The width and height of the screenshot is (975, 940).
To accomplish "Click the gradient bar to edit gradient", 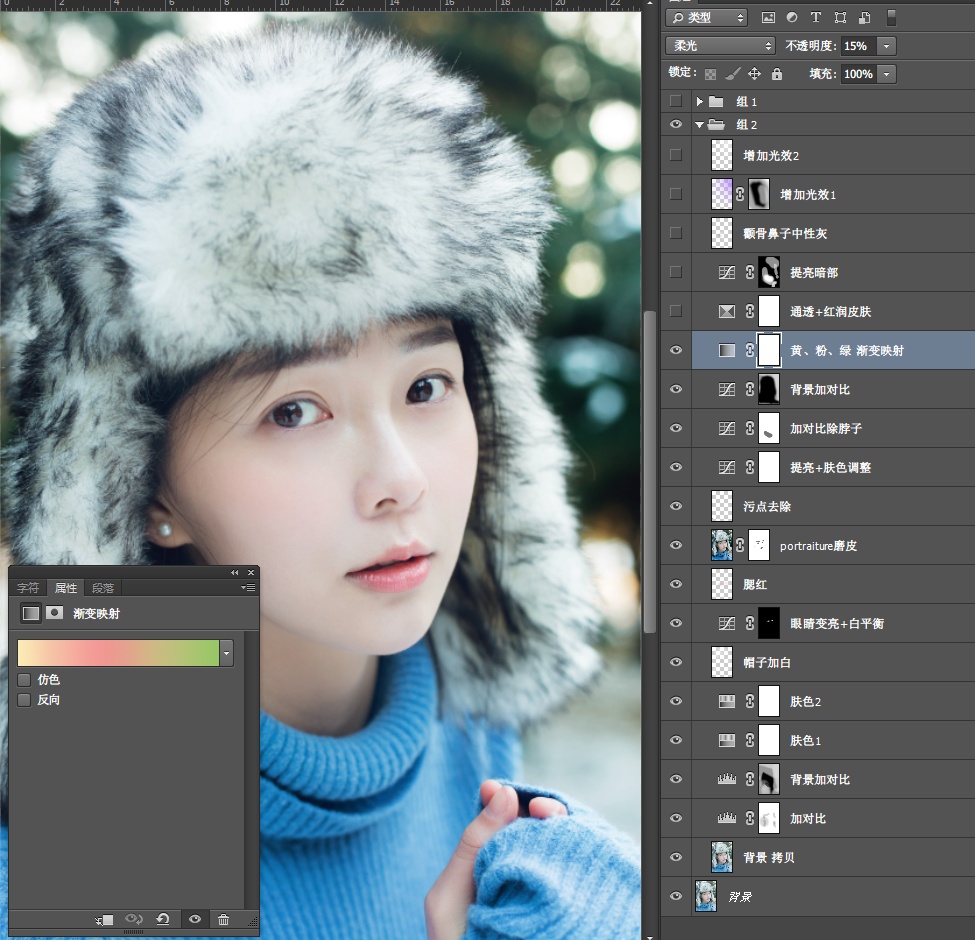I will coord(118,653).
